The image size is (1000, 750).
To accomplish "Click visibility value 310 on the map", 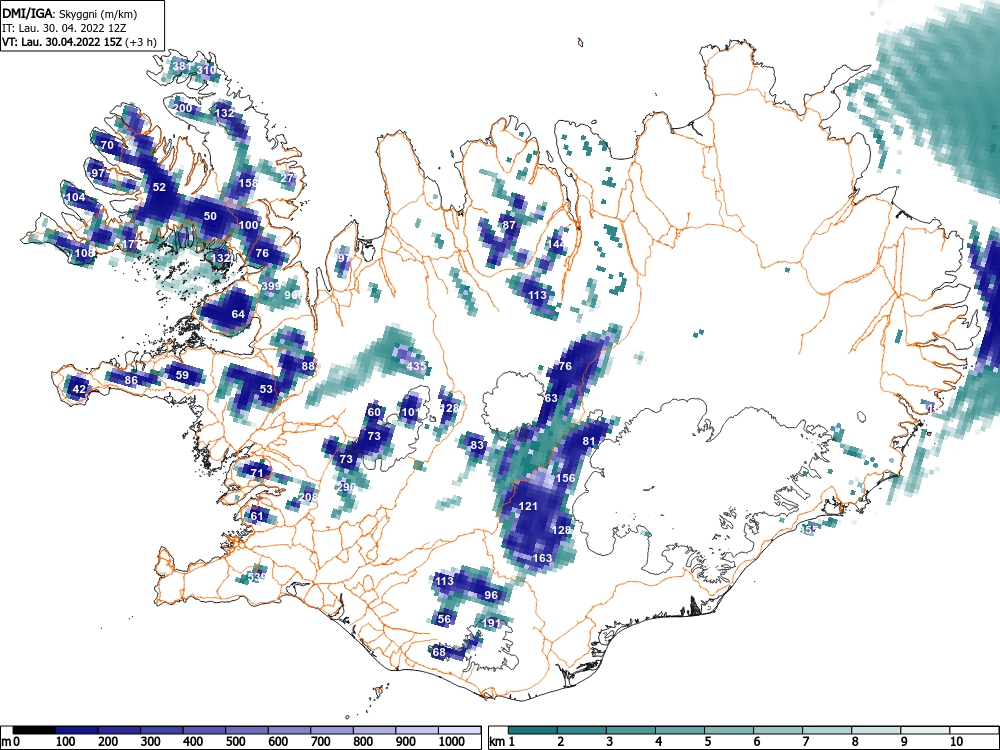I will coord(206,70).
